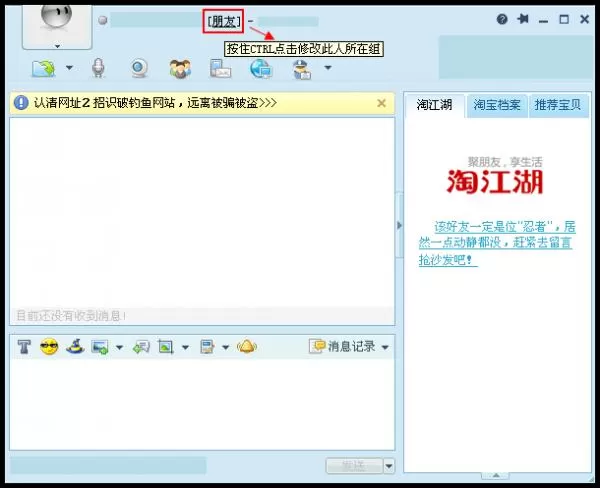The width and height of the screenshot is (600, 488).
Task: Switch to 推荐宝贝 tab
Action: pos(558,105)
